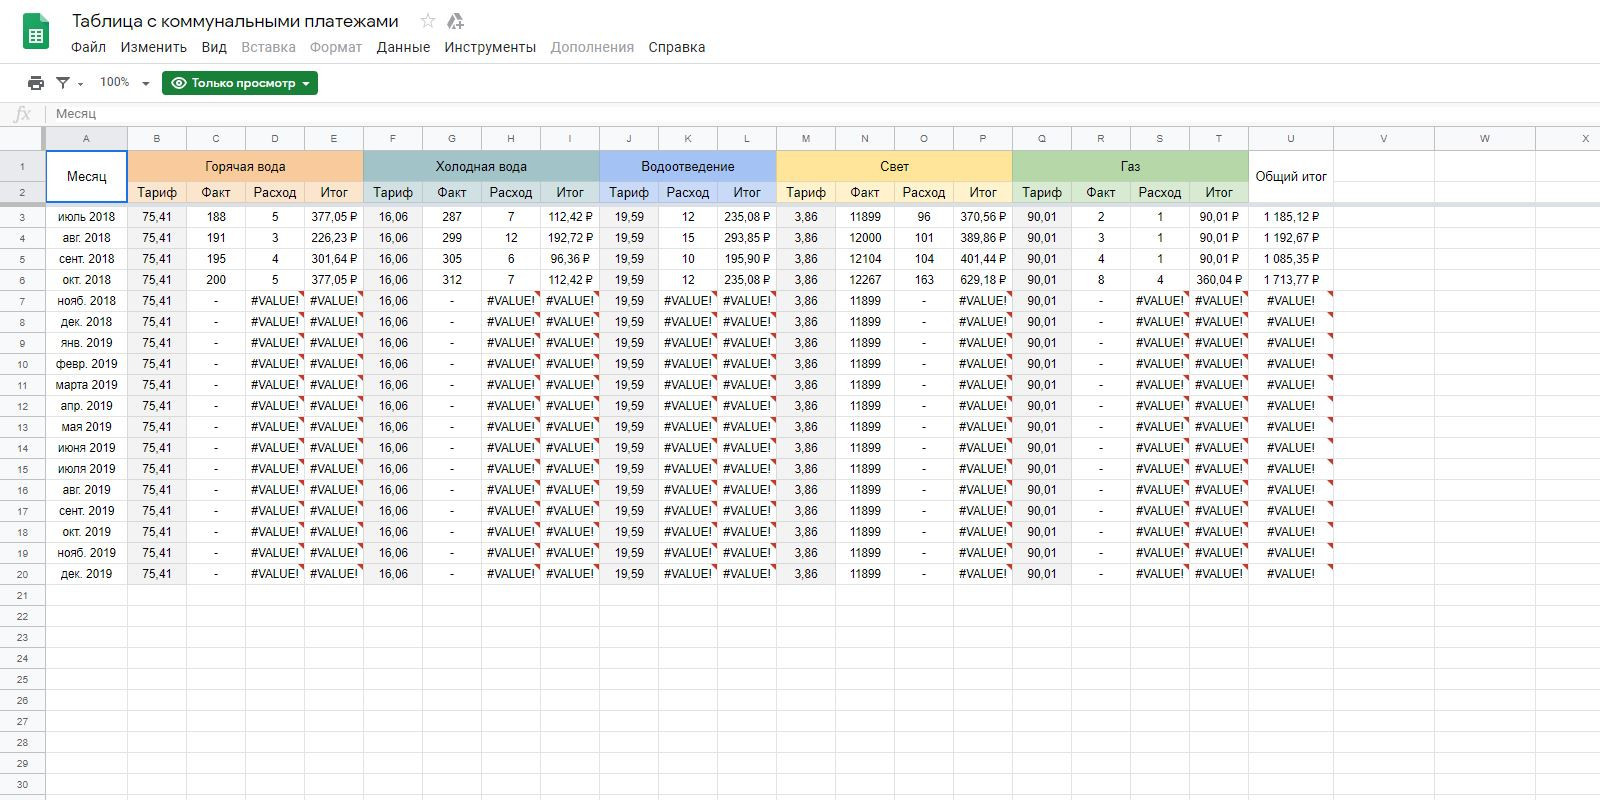Select the 'Холодная вода' header cell
1600x800 pixels.
(481, 166)
